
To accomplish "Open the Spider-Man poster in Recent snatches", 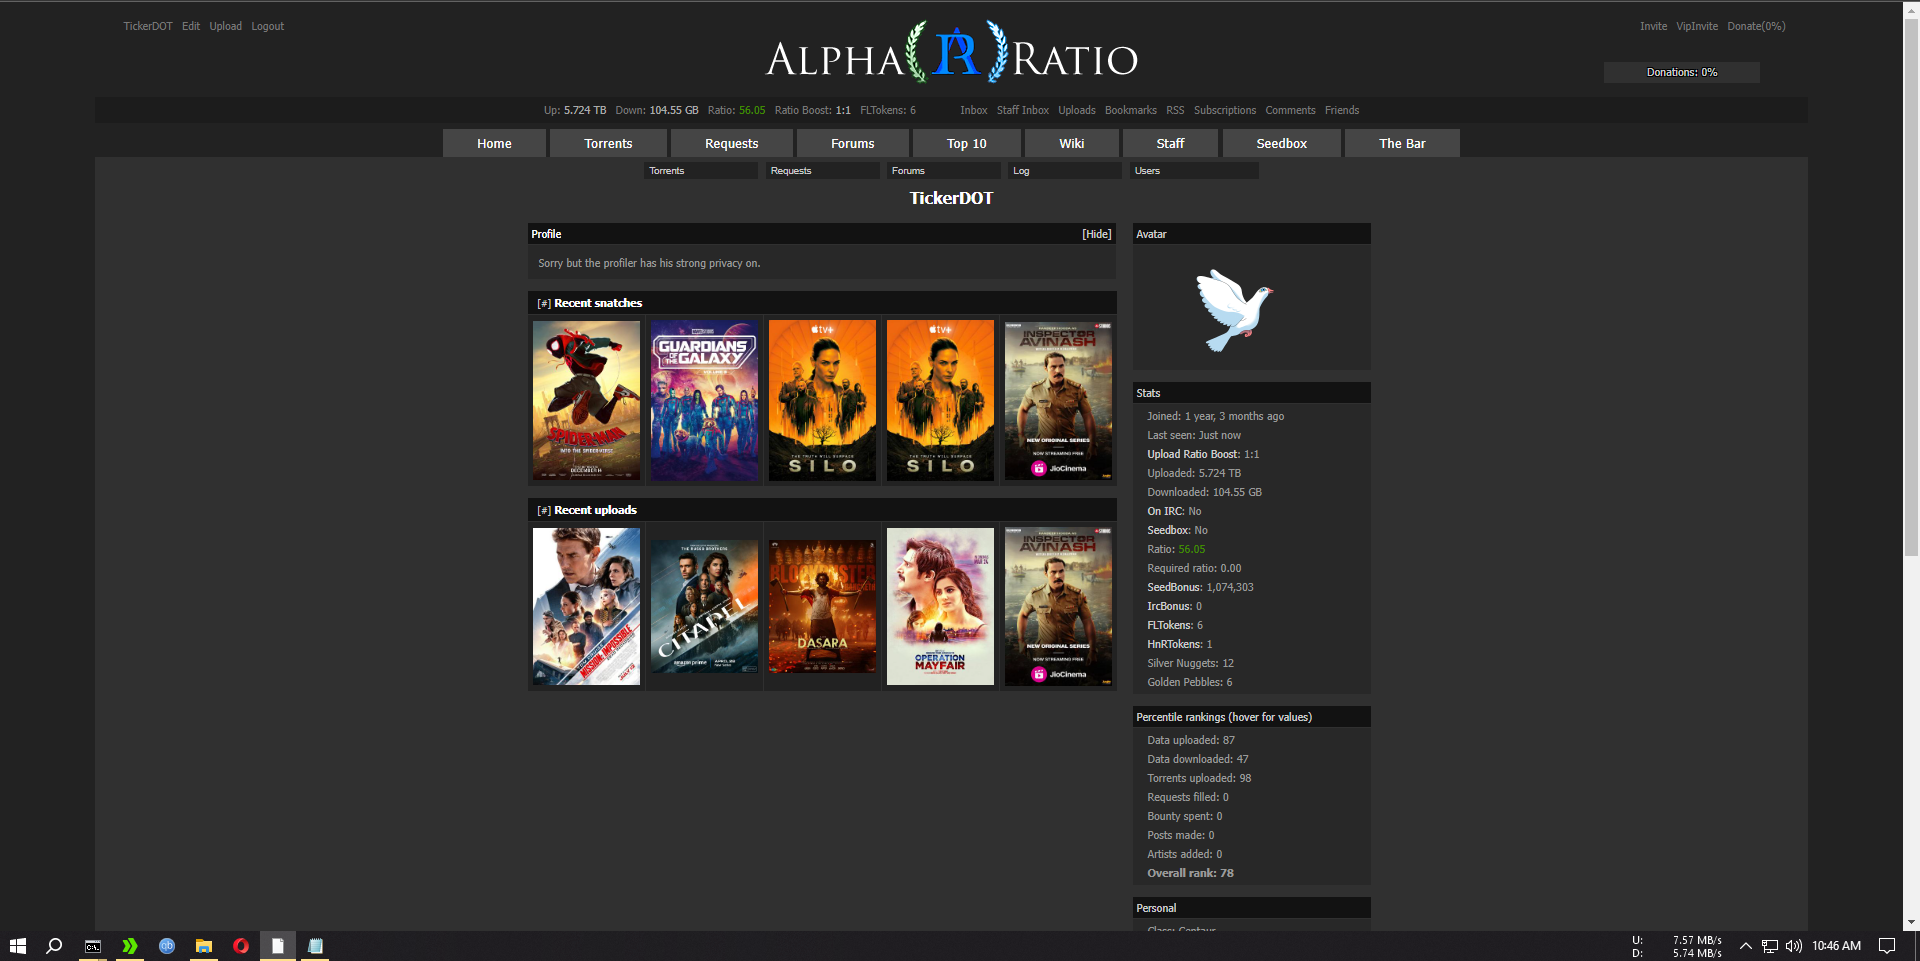I will point(586,401).
